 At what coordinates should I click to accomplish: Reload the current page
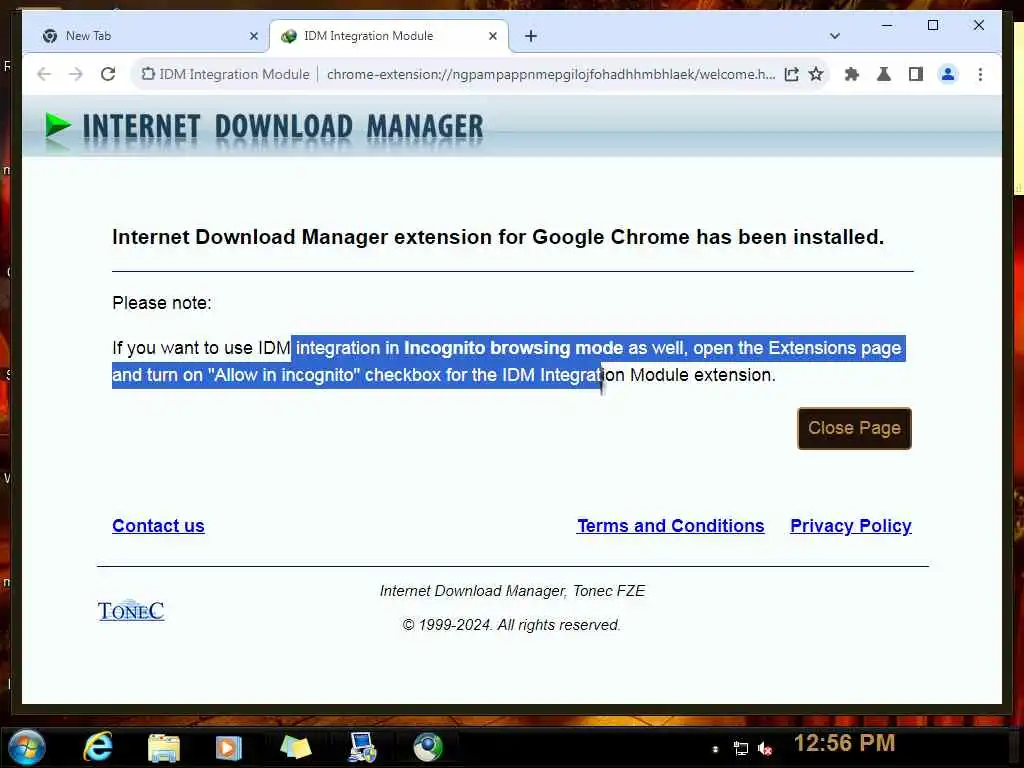108,74
